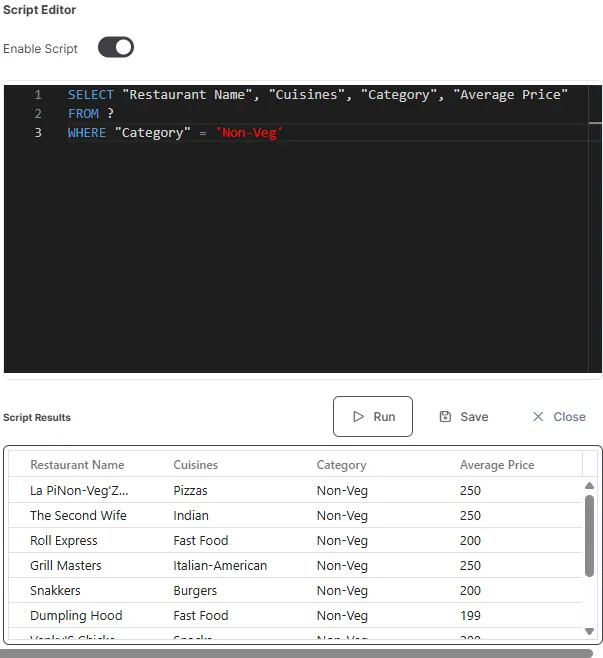The image size is (603, 658).
Task: Click the Category column header
Action: click(341, 465)
